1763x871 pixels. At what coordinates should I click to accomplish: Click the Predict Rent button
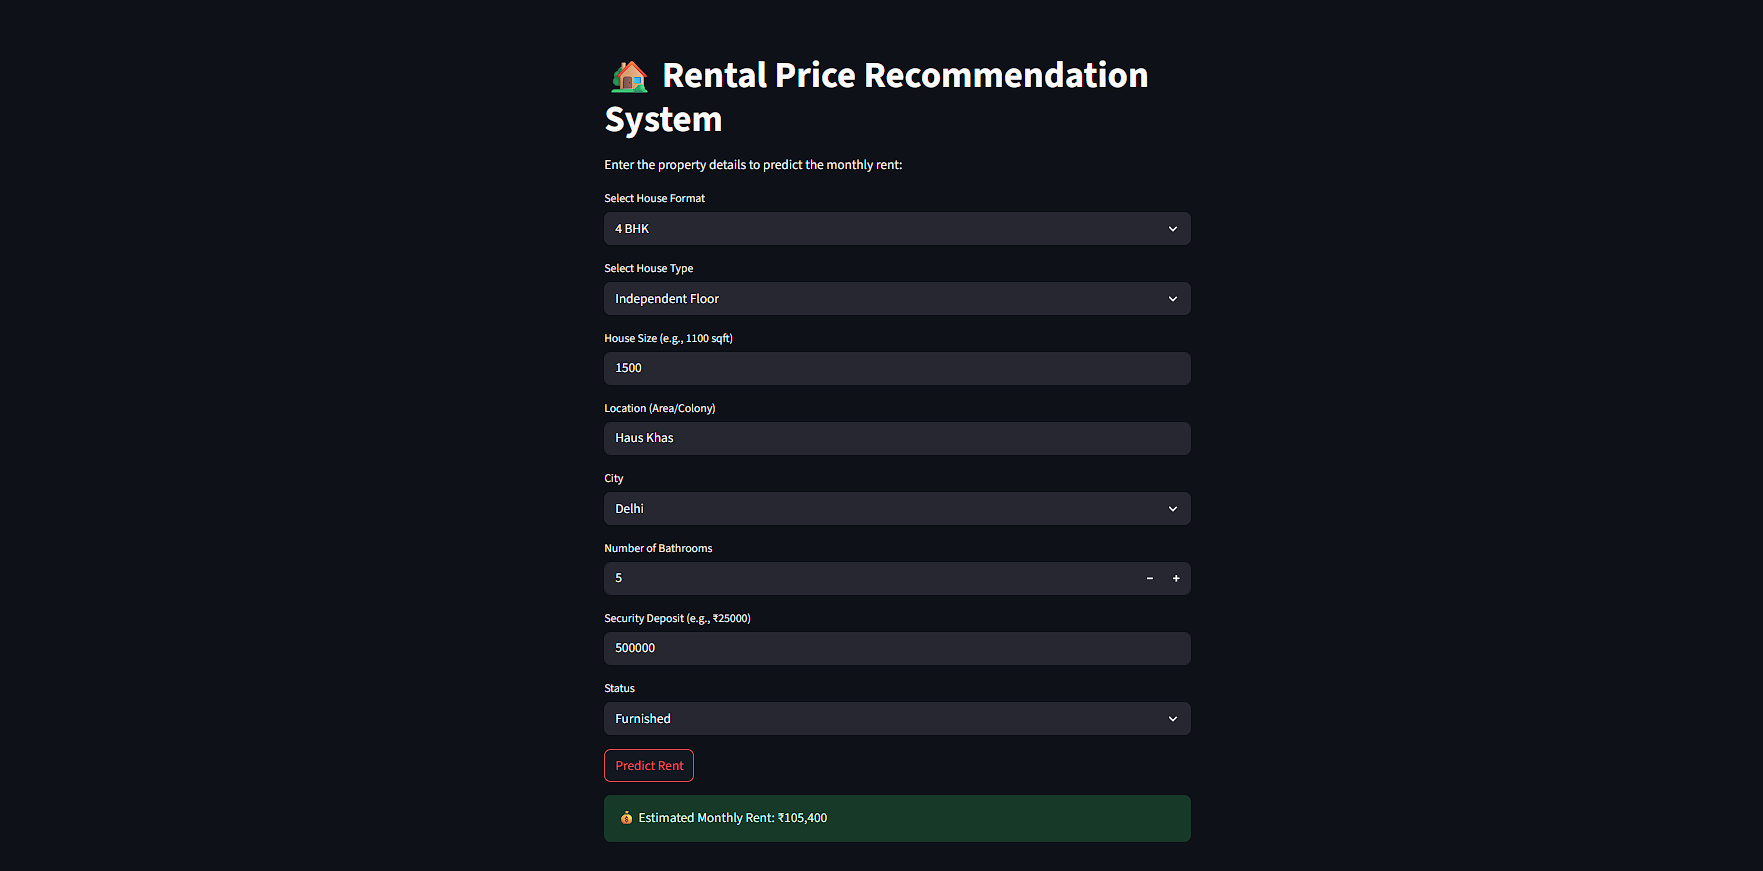(649, 766)
